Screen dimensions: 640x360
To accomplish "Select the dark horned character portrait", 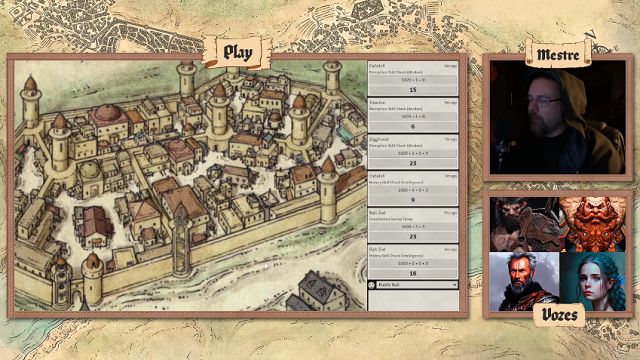I will coord(524,224).
